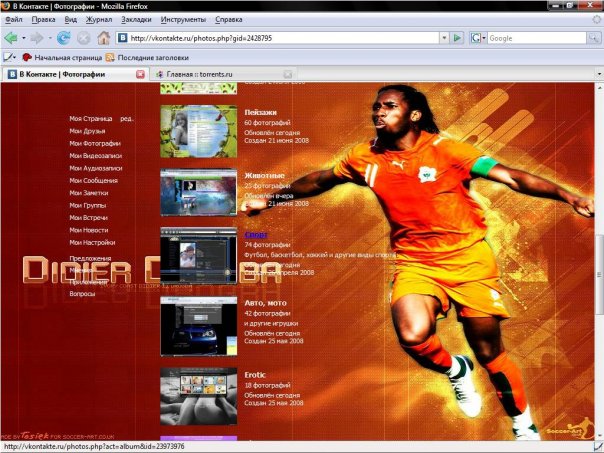The height and width of the screenshot is (453, 604).
Task: Click the Google search input field
Action: (537, 38)
